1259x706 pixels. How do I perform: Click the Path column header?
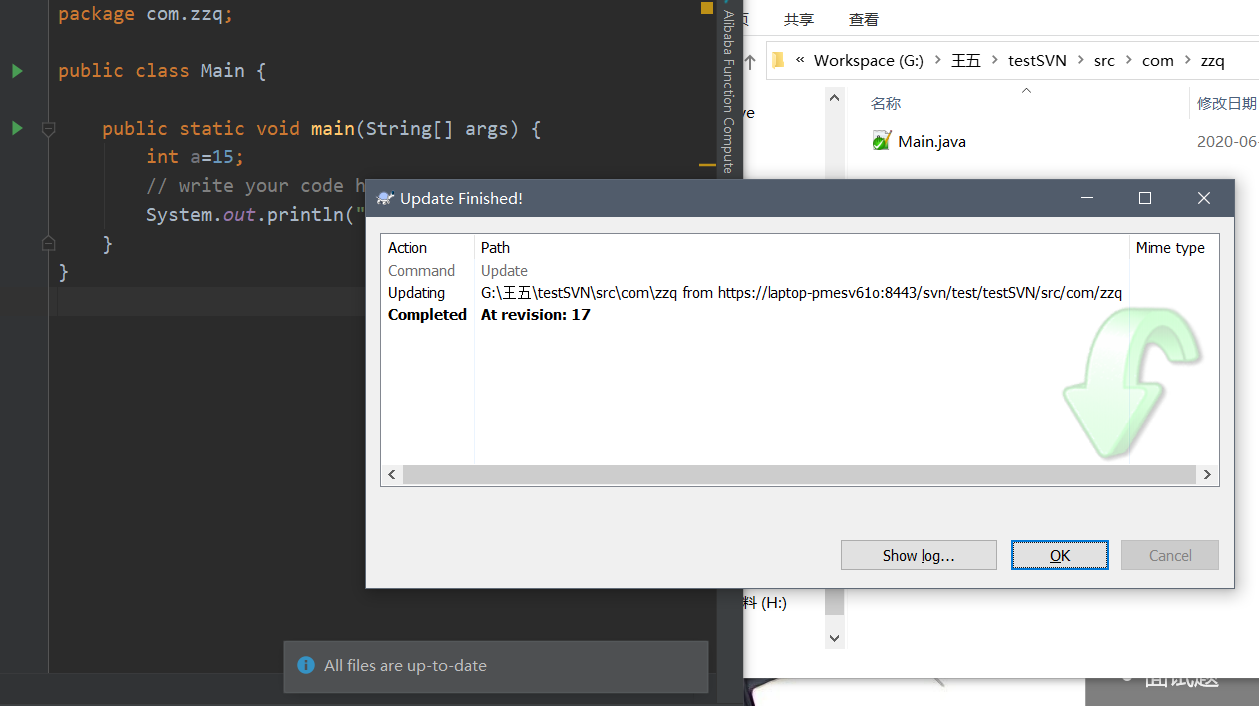(x=495, y=248)
